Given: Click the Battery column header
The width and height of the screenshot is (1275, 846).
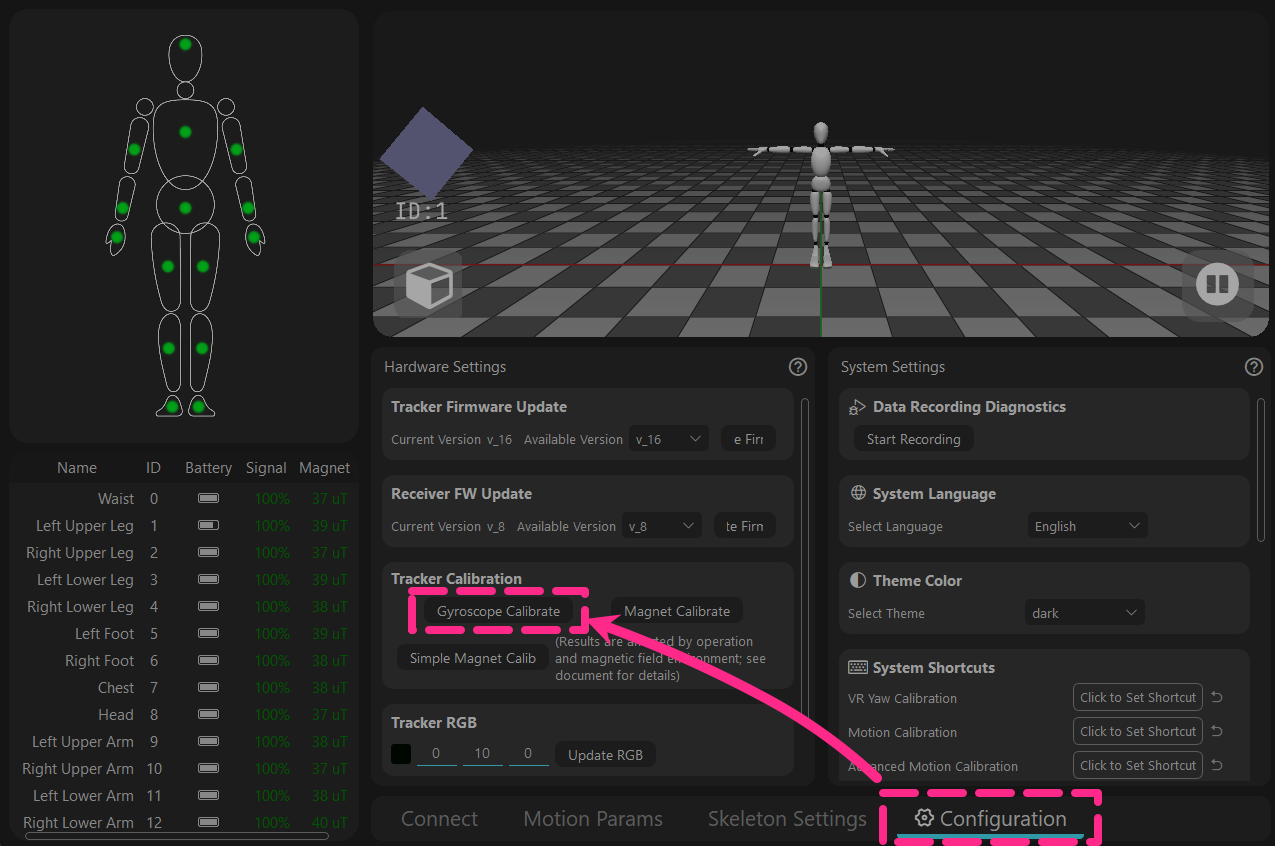Looking at the screenshot, I should tap(208, 468).
